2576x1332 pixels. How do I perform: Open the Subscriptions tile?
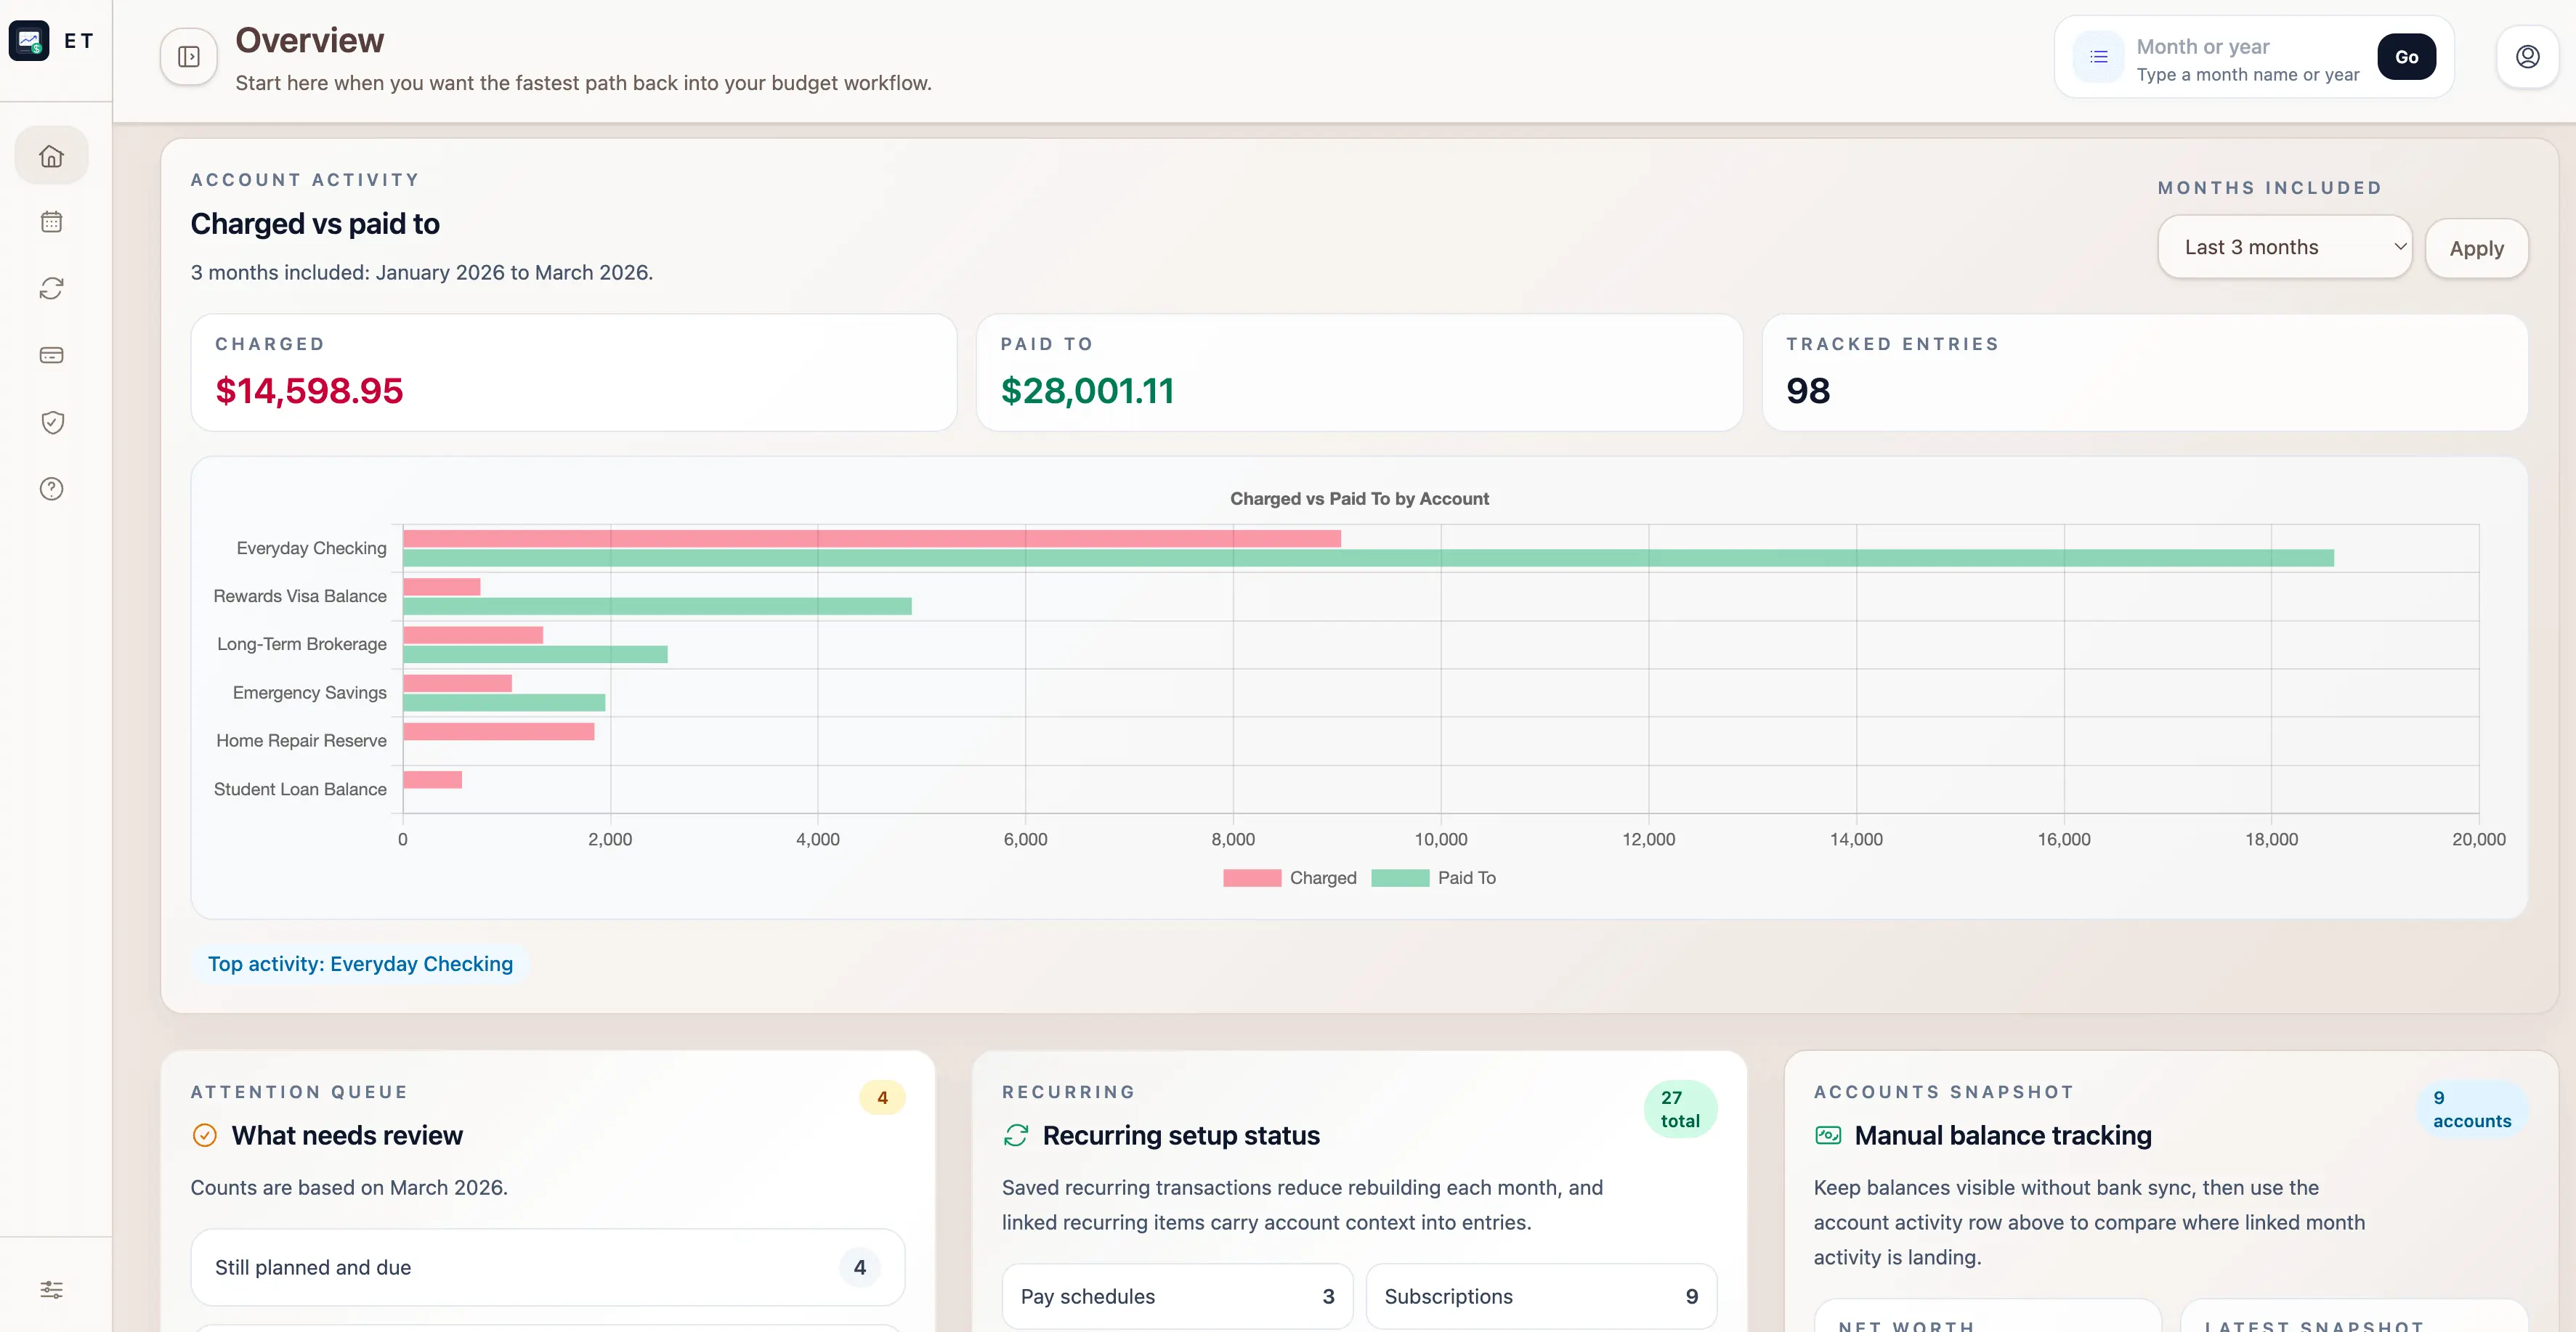(x=1540, y=1296)
